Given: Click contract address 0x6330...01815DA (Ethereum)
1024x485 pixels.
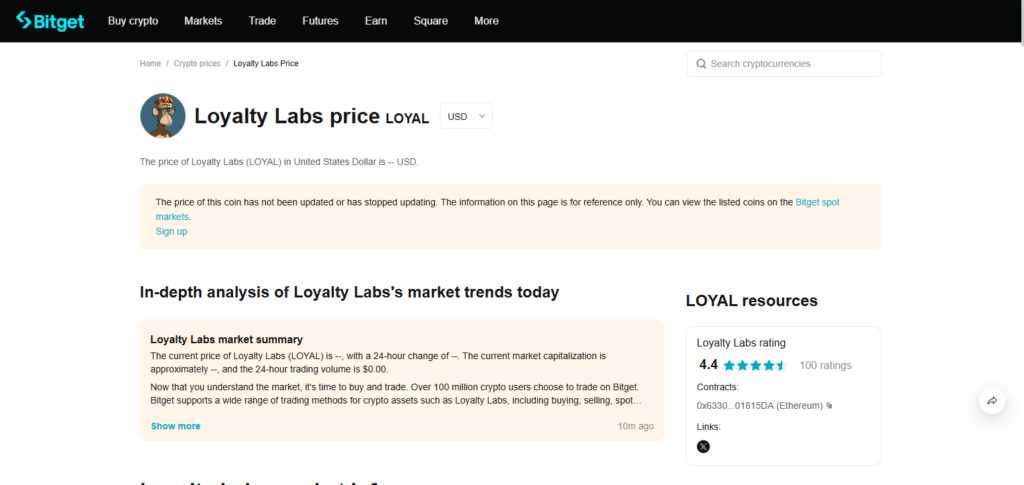Looking at the screenshot, I should click(x=760, y=406).
